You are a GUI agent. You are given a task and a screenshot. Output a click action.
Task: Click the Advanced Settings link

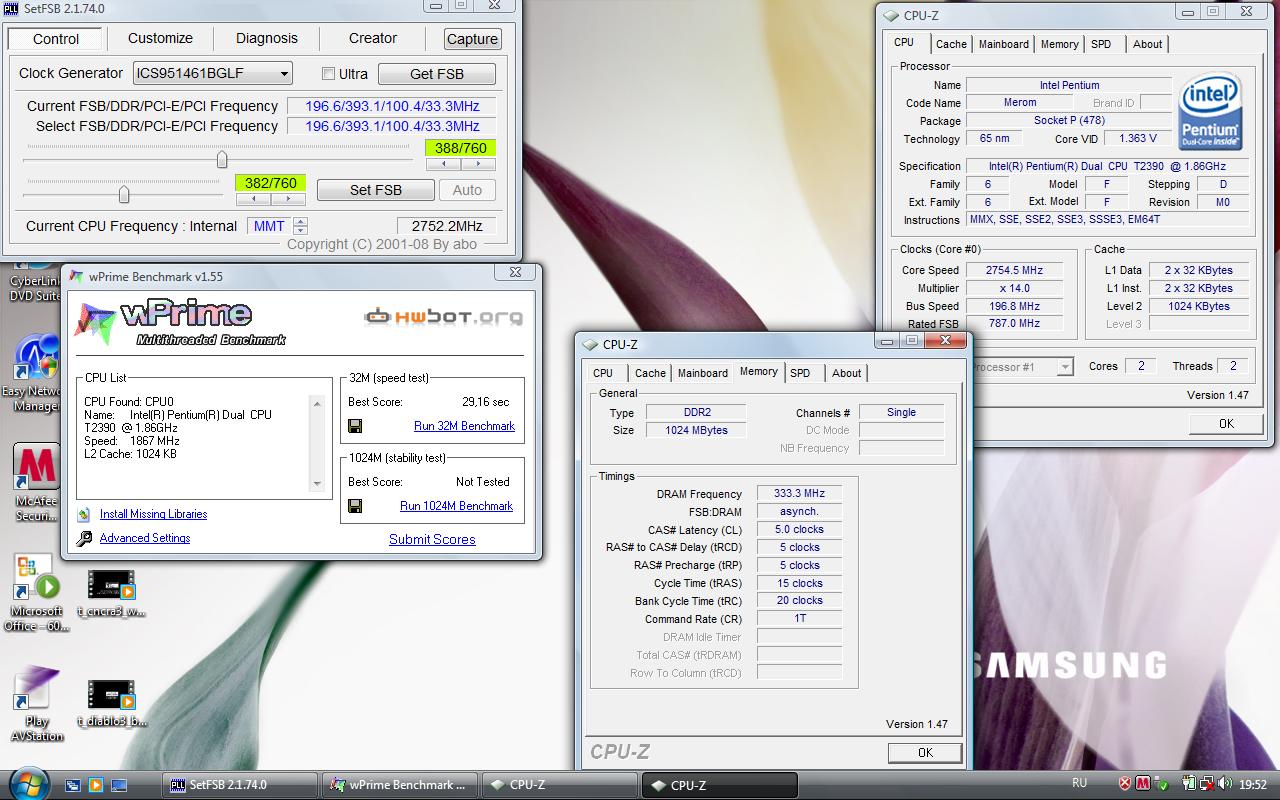145,538
